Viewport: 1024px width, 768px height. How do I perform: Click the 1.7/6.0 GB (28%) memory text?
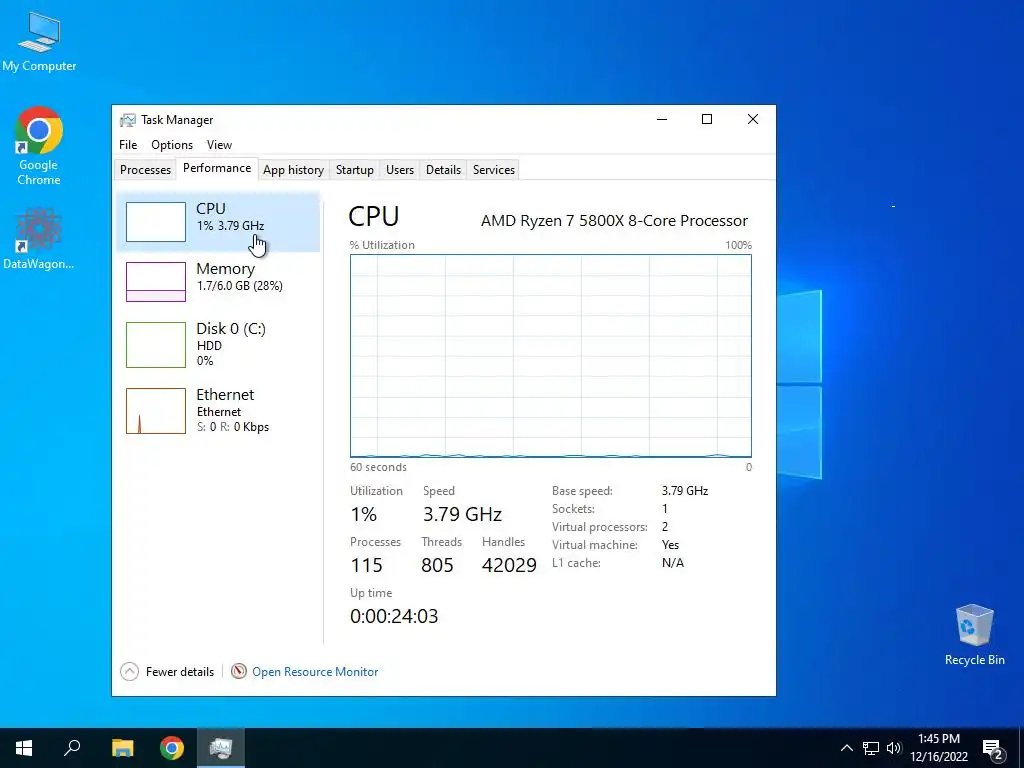coord(240,285)
